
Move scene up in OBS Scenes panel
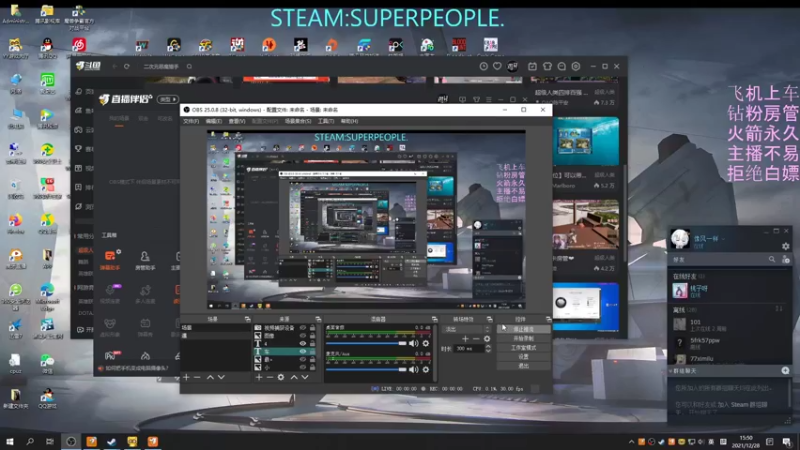[210, 377]
